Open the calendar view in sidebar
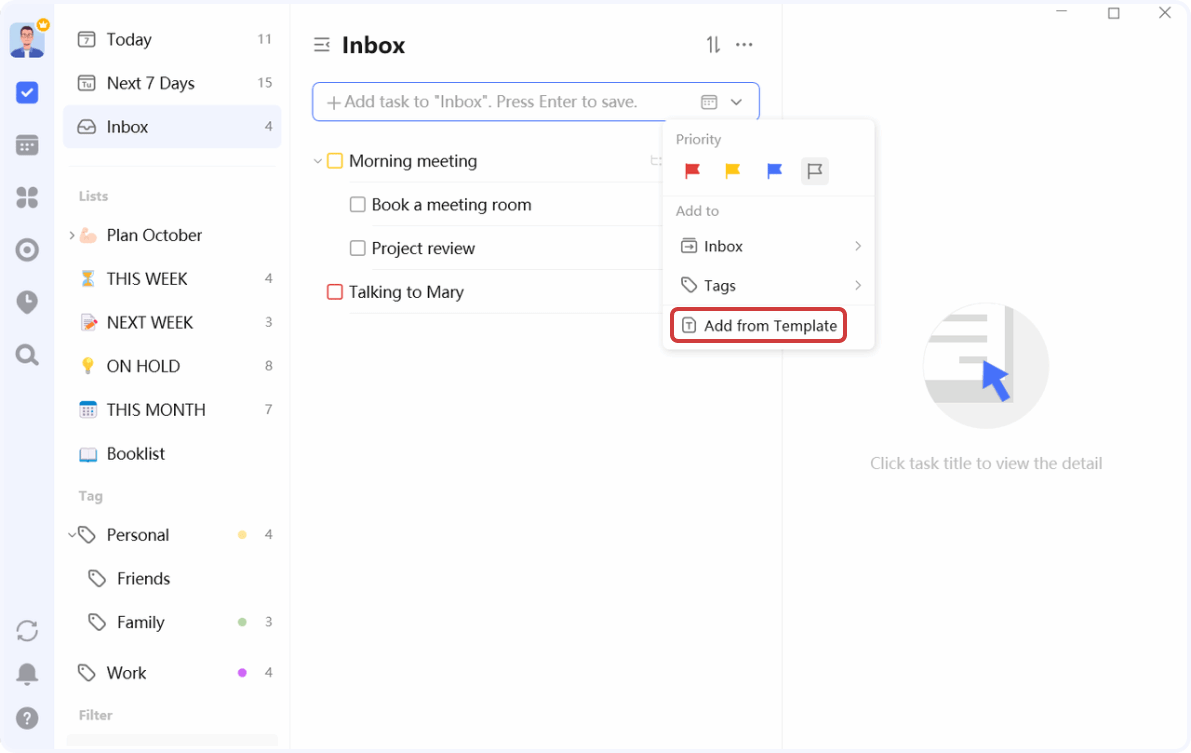The image size is (1191, 753). [27, 145]
